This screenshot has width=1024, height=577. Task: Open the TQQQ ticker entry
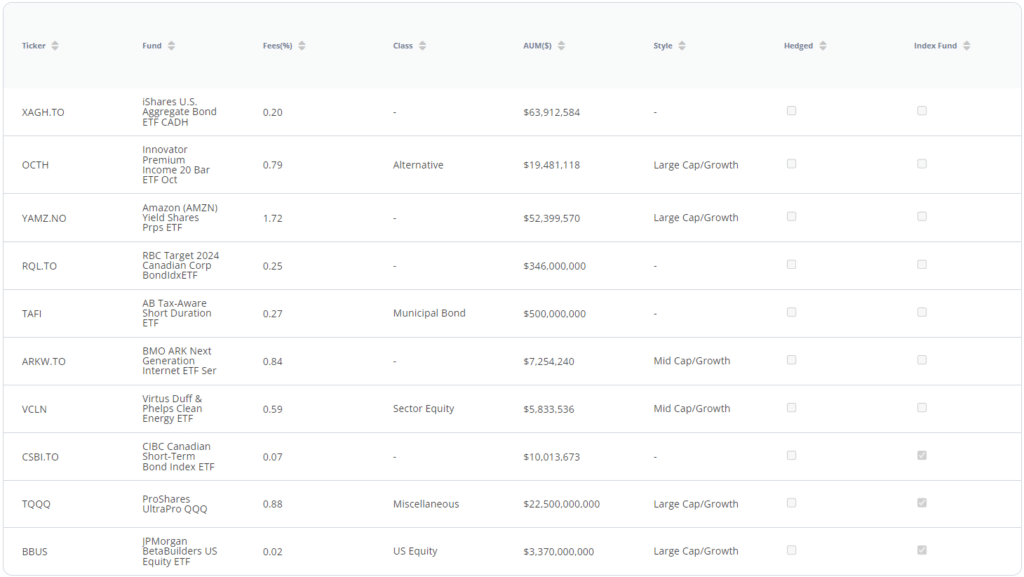tap(36, 504)
